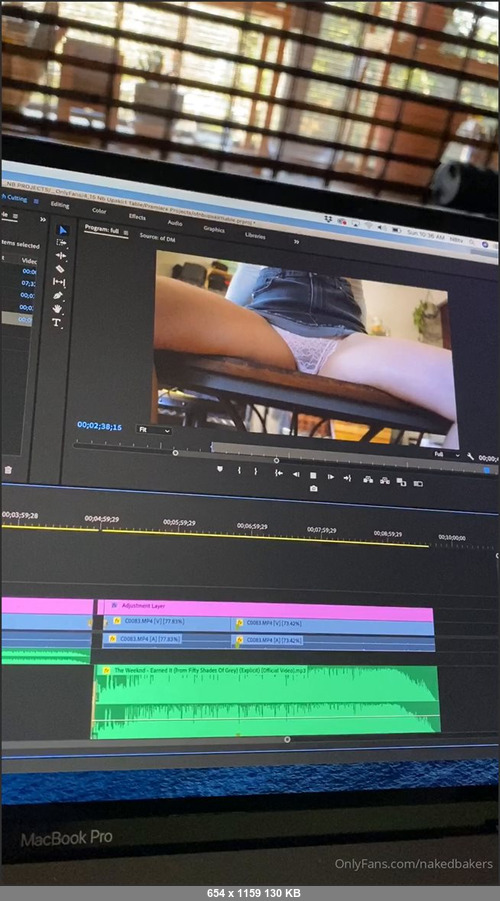Select the Razor tool
The image size is (500, 901).
60,268
